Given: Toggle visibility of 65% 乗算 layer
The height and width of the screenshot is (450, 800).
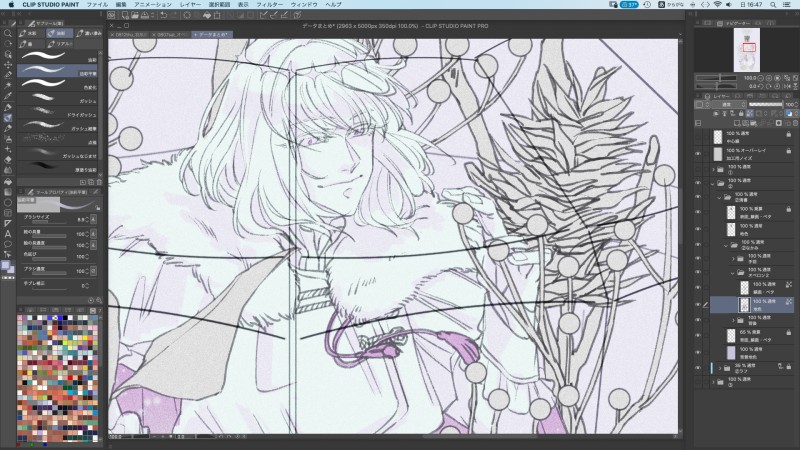Looking at the screenshot, I should click(698, 335).
